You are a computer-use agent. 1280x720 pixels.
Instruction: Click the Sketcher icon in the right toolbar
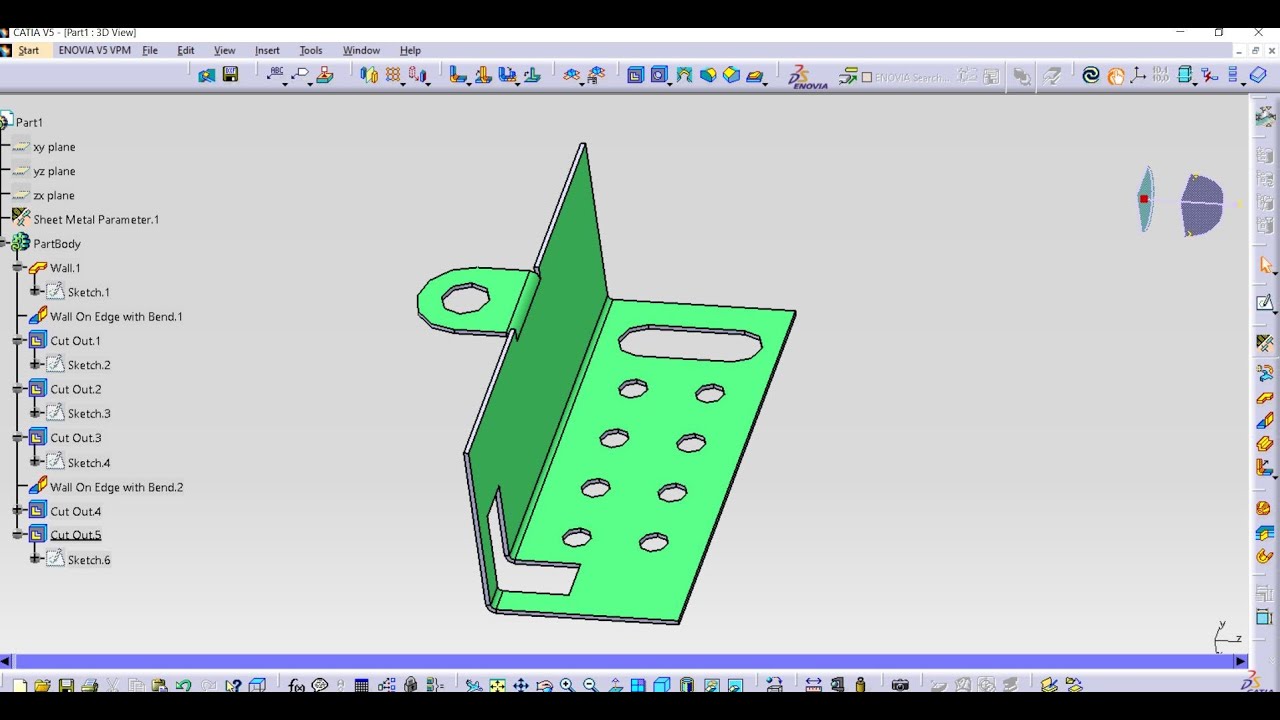point(1265,303)
